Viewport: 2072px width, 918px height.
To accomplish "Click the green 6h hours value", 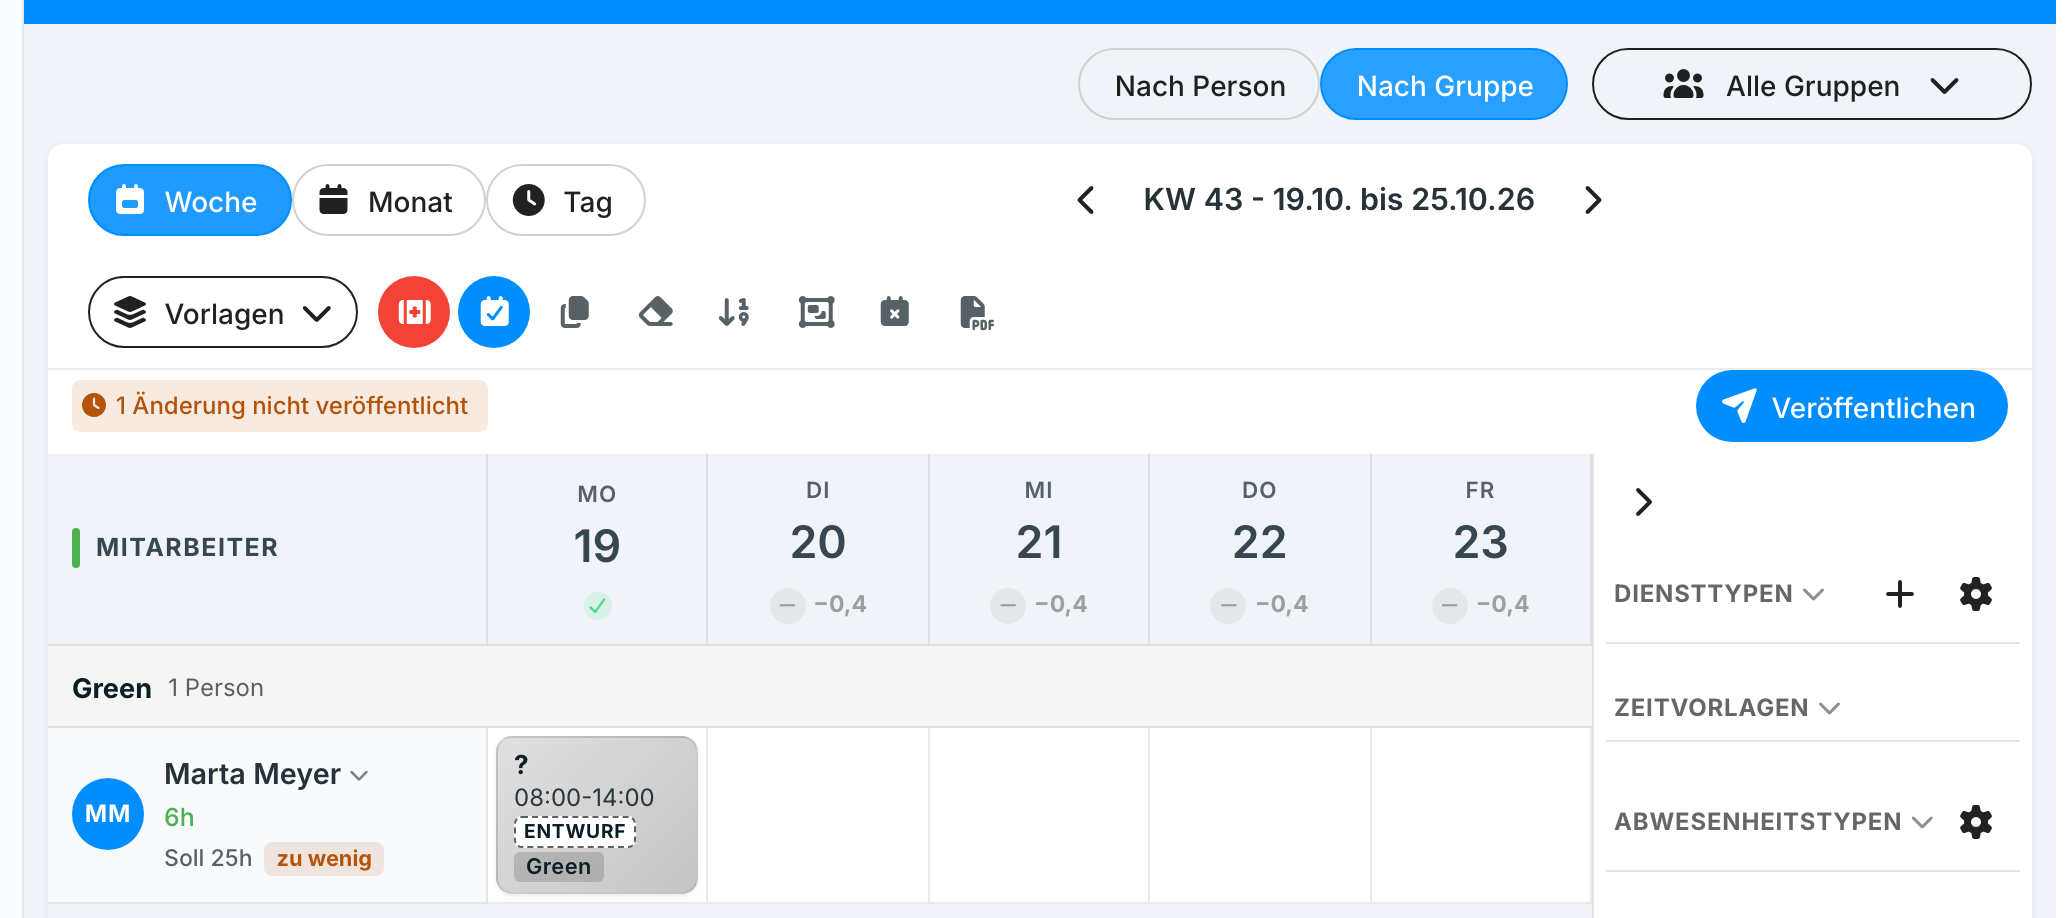I will tap(179, 817).
